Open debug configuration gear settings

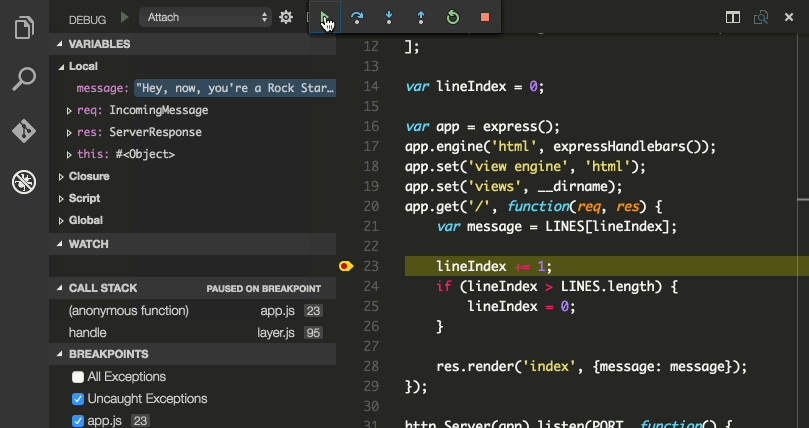(x=286, y=18)
